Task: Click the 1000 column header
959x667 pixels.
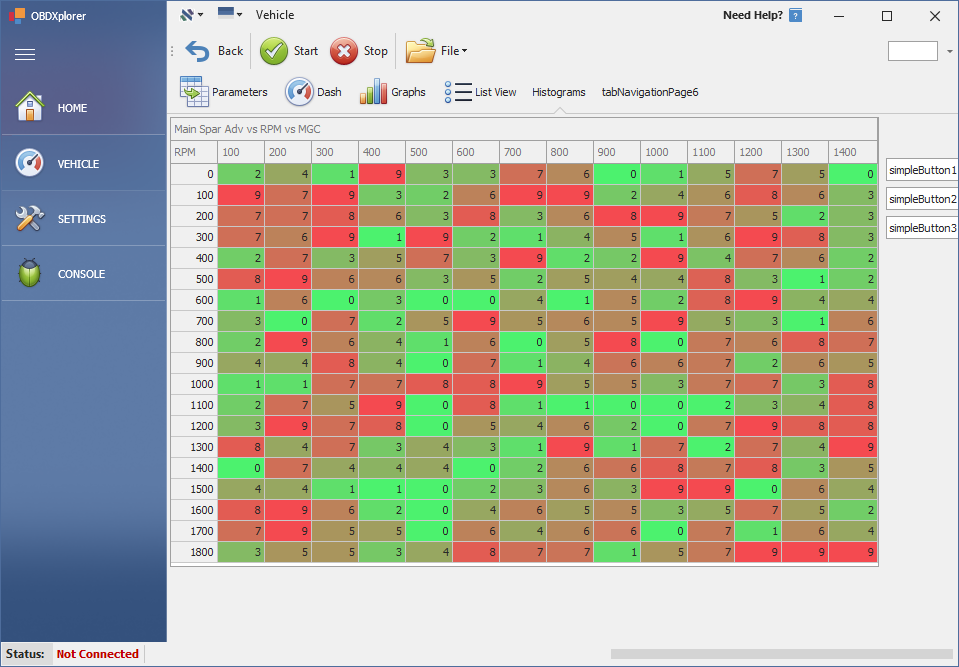Action: click(x=664, y=152)
